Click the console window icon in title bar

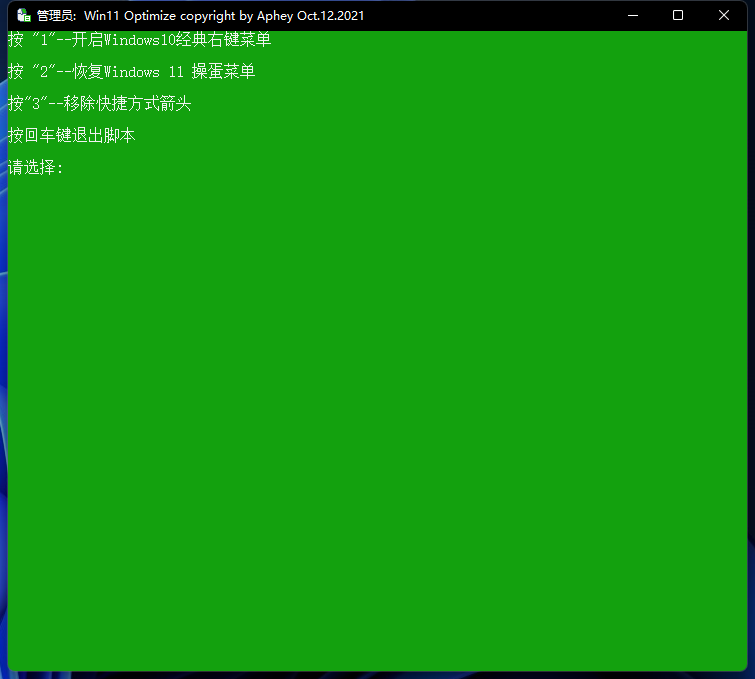[x=24, y=15]
